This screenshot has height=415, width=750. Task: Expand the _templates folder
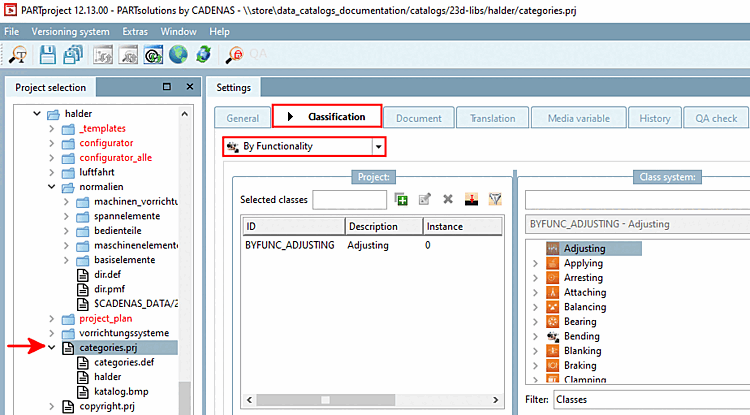click(x=52, y=129)
